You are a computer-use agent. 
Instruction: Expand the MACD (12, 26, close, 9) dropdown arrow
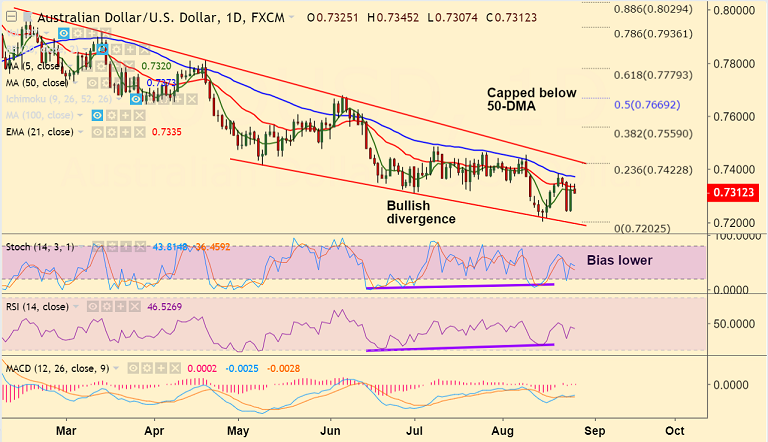click(x=116, y=368)
